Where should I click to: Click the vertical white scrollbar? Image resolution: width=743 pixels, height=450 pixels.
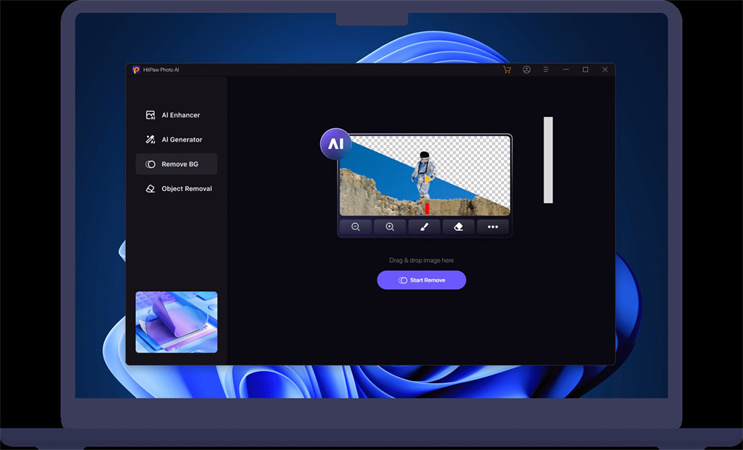[548, 160]
